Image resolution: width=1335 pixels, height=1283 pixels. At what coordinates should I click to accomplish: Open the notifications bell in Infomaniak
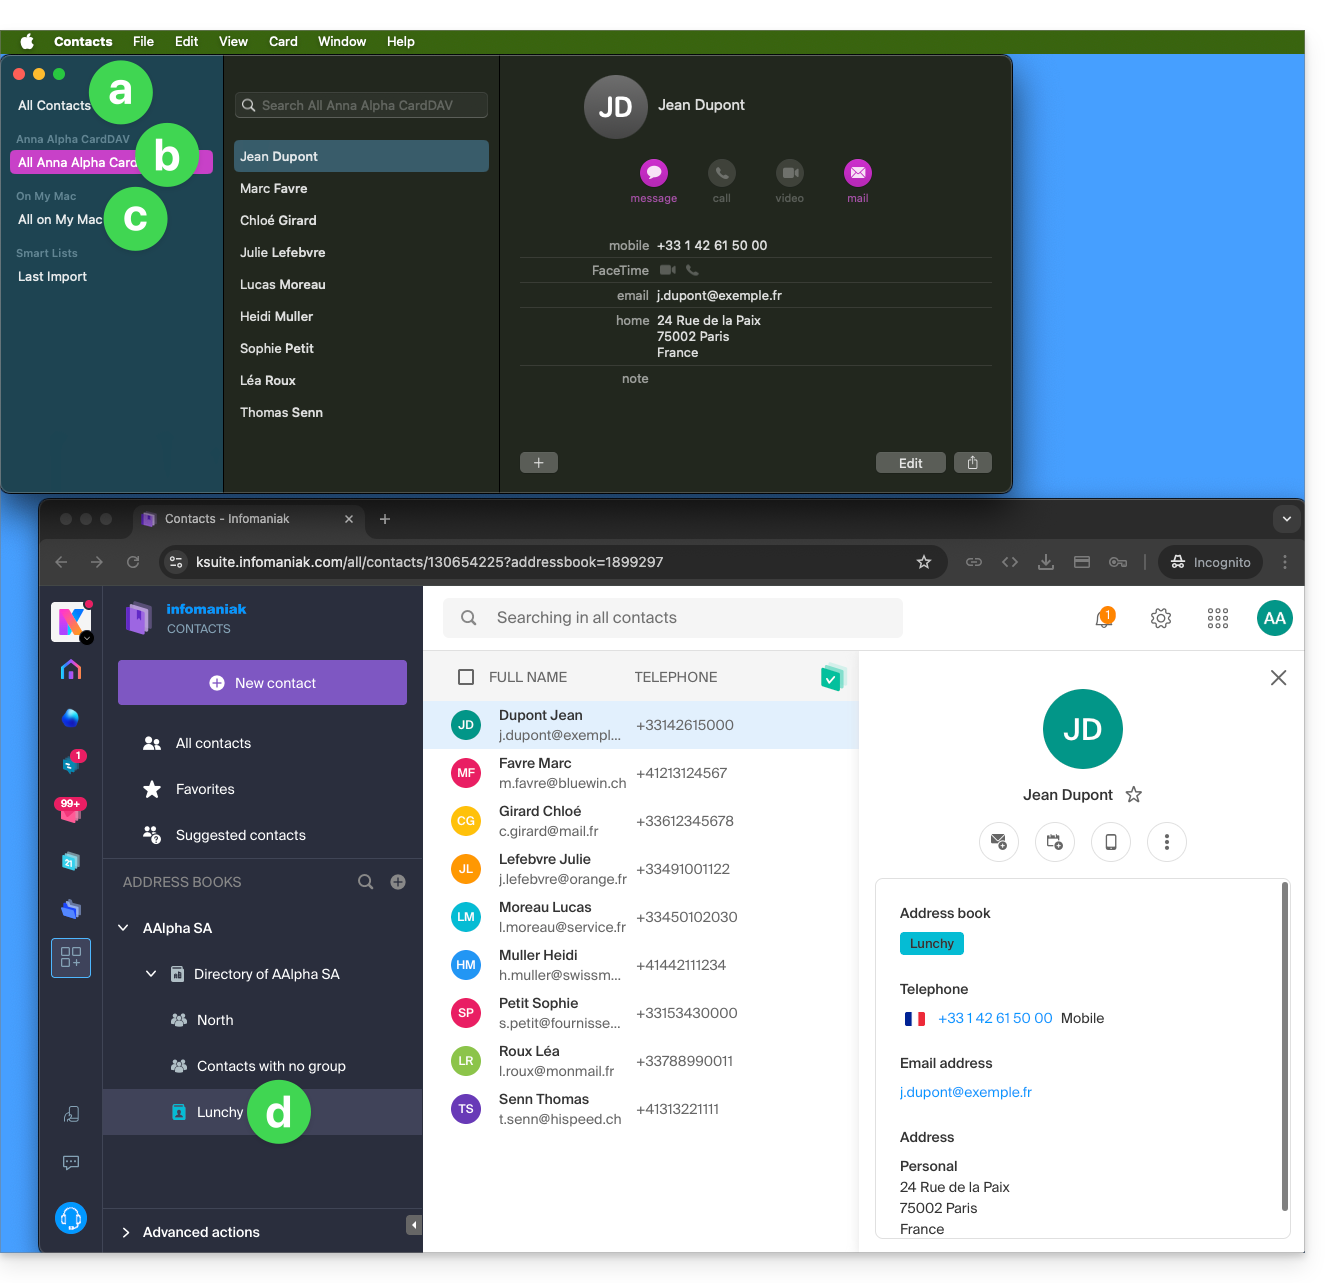click(1104, 618)
